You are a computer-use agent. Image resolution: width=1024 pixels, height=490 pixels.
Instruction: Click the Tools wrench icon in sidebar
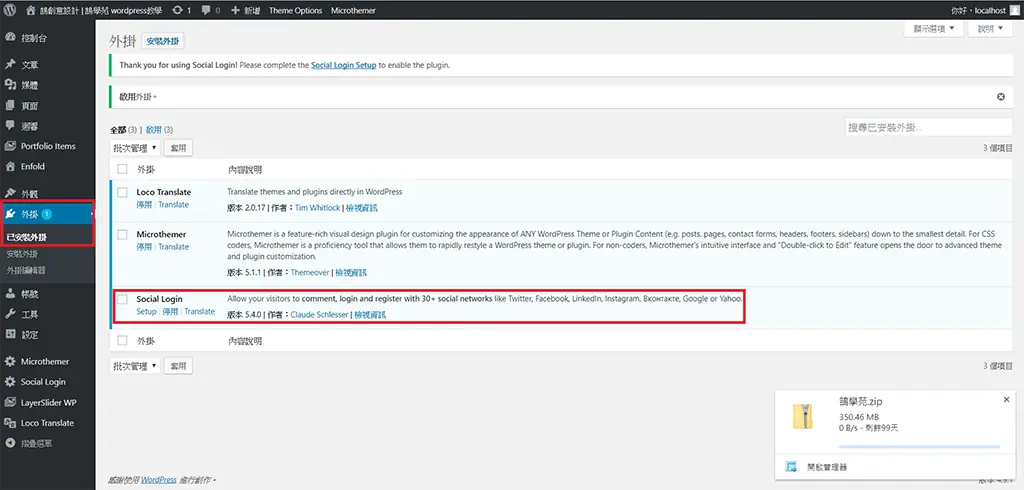pyautogui.click(x=10, y=314)
